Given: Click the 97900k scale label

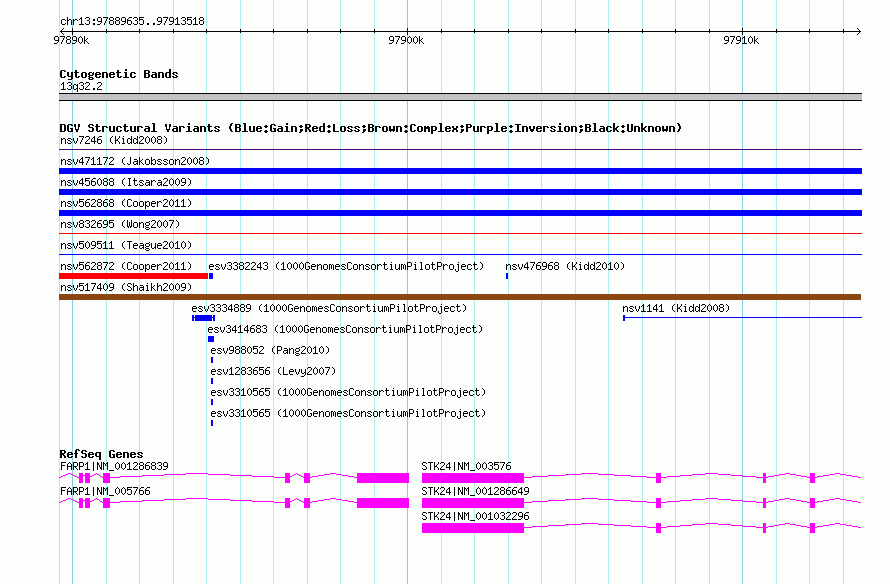Looking at the screenshot, I should click(406, 40).
